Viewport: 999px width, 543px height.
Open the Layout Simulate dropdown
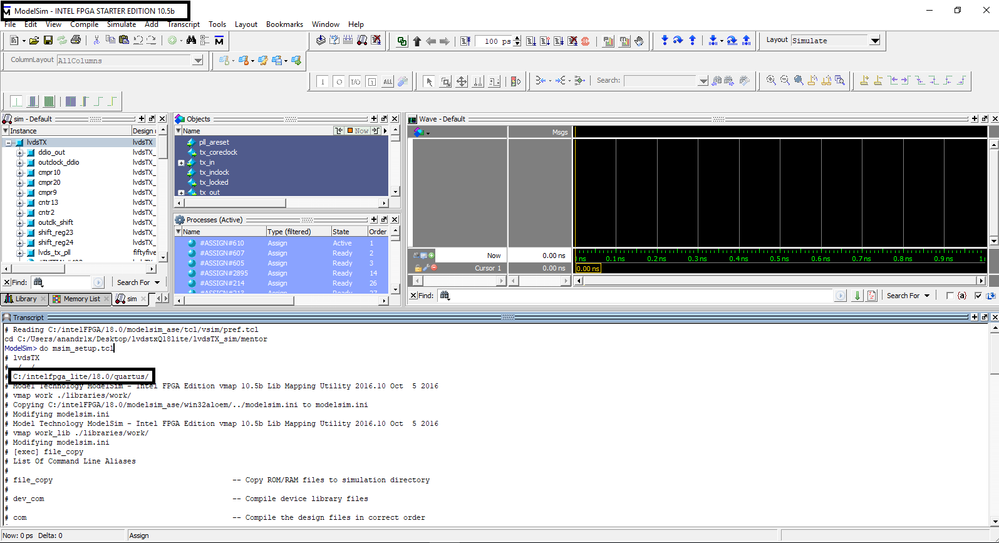coord(875,41)
